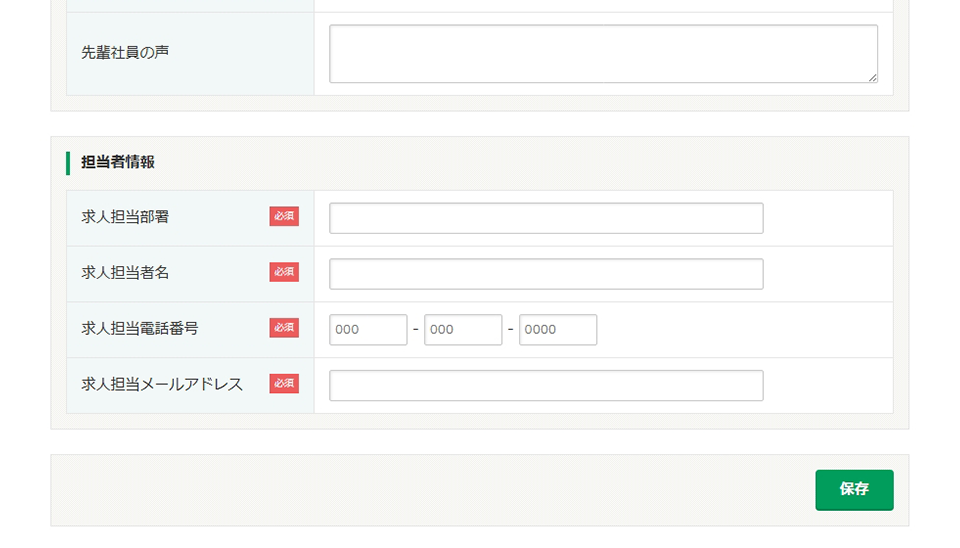Click the 先輩社員の声 label
Viewport: 960px width, 548px height.
point(125,52)
